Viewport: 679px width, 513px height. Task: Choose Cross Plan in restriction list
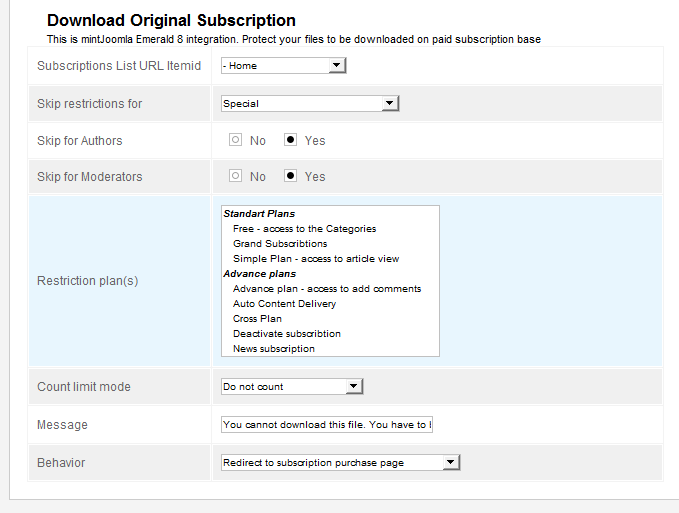[257, 319]
